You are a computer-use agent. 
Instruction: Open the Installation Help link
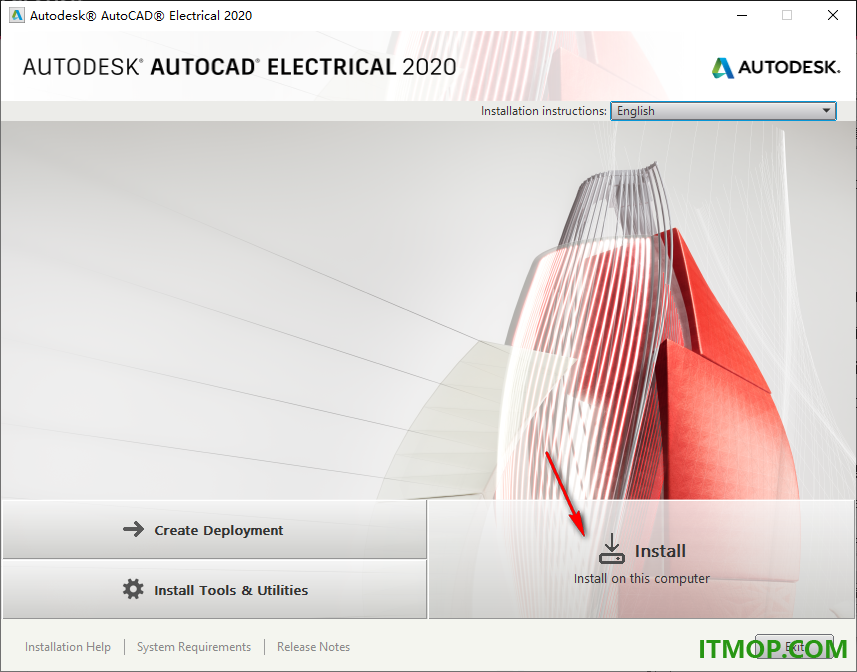tap(68, 647)
